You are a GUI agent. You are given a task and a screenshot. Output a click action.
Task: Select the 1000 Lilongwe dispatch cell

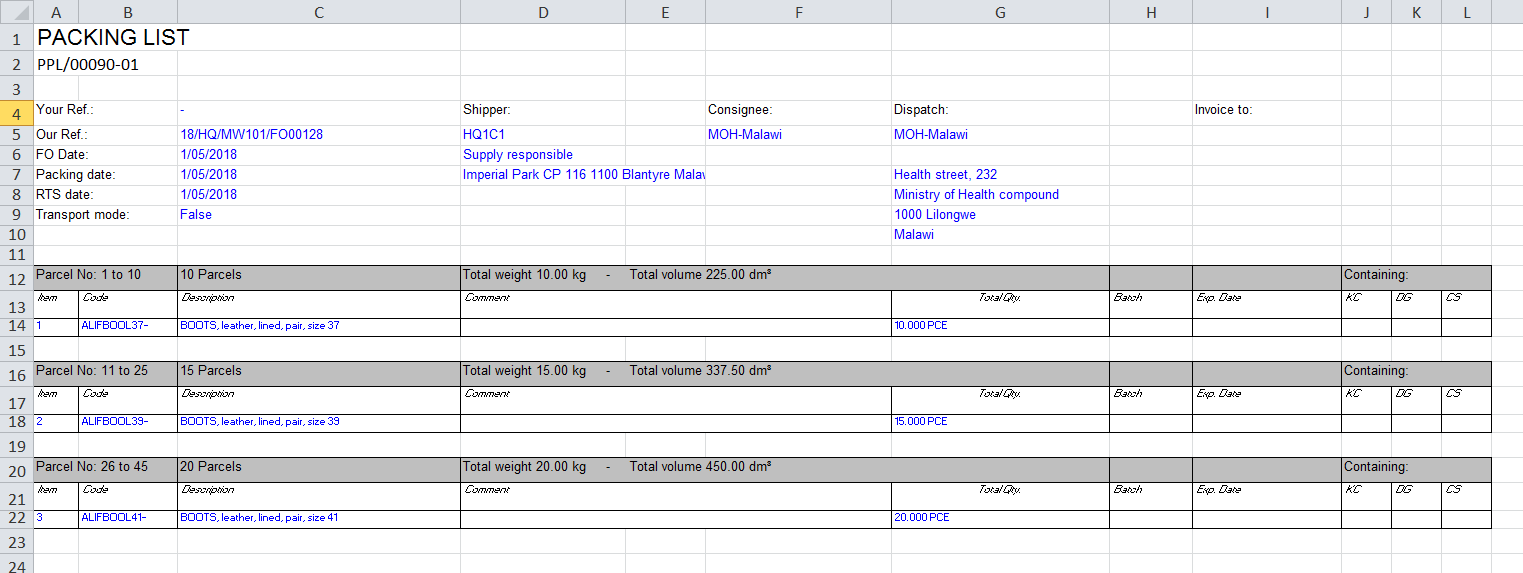(x=935, y=214)
